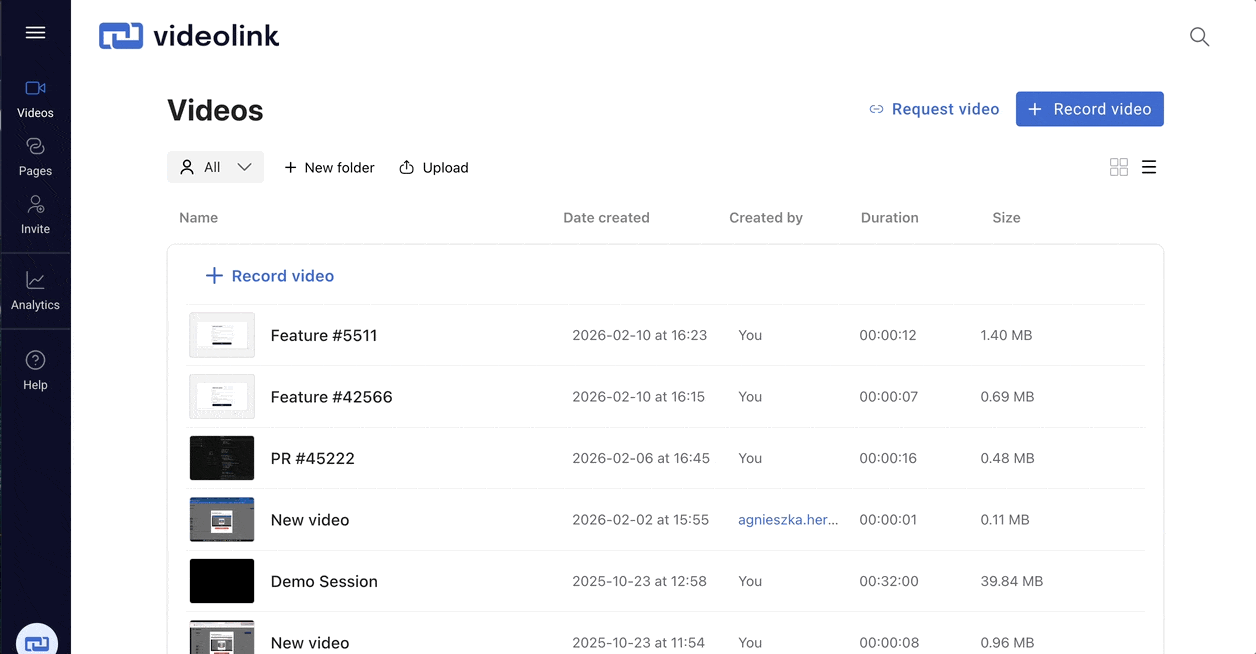This screenshot has height=654, width=1256.
Task: Click the blue Record video button
Action: pyautogui.click(x=1089, y=109)
